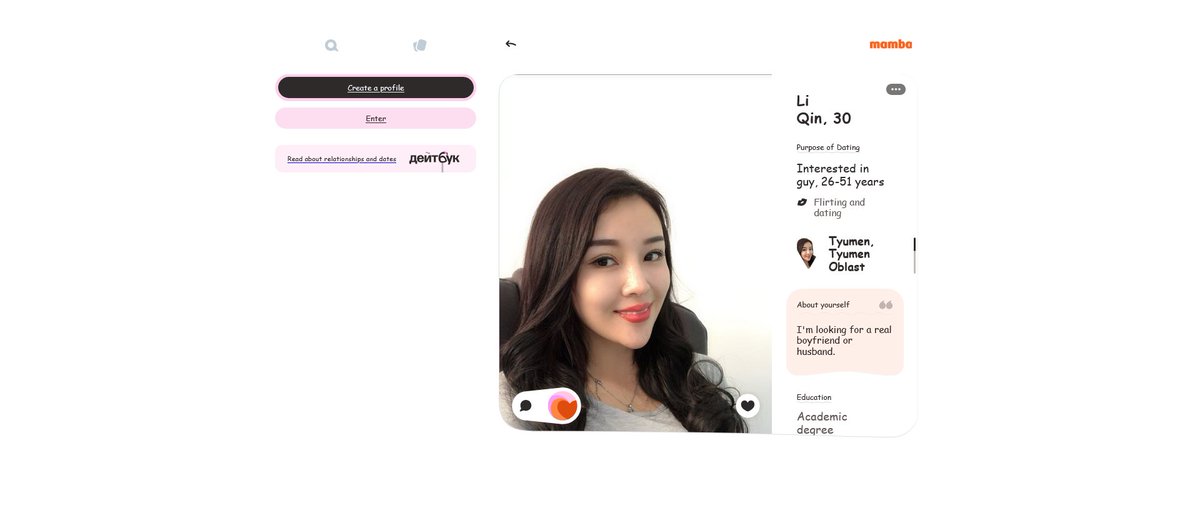Open Read about relationships and dates link
This screenshot has height=508, width=1200.
pos(342,159)
